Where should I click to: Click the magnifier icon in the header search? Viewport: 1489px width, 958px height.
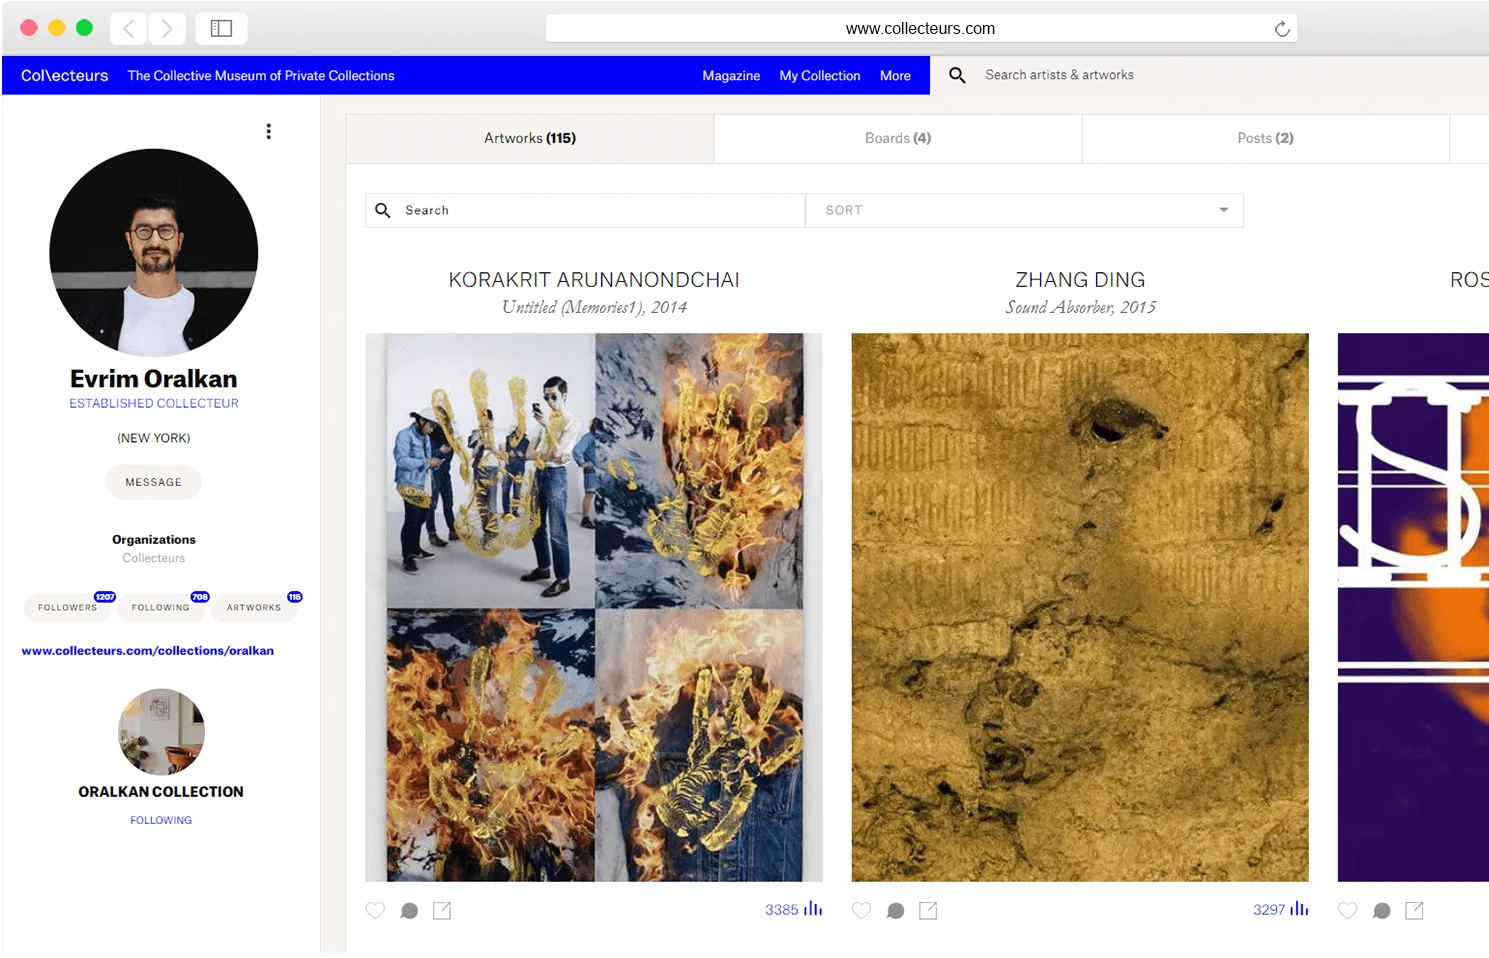pyautogui.click(x=957, y=75)
